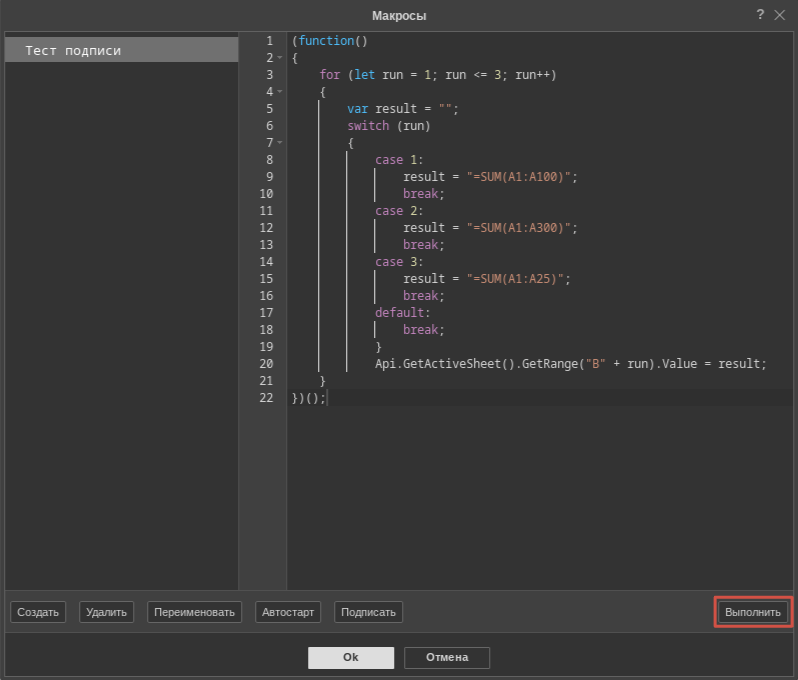The height and width of the screenshot is (680, 798).
Task: Click 'switch (run)' on line 6
Action: coord(389,126)
